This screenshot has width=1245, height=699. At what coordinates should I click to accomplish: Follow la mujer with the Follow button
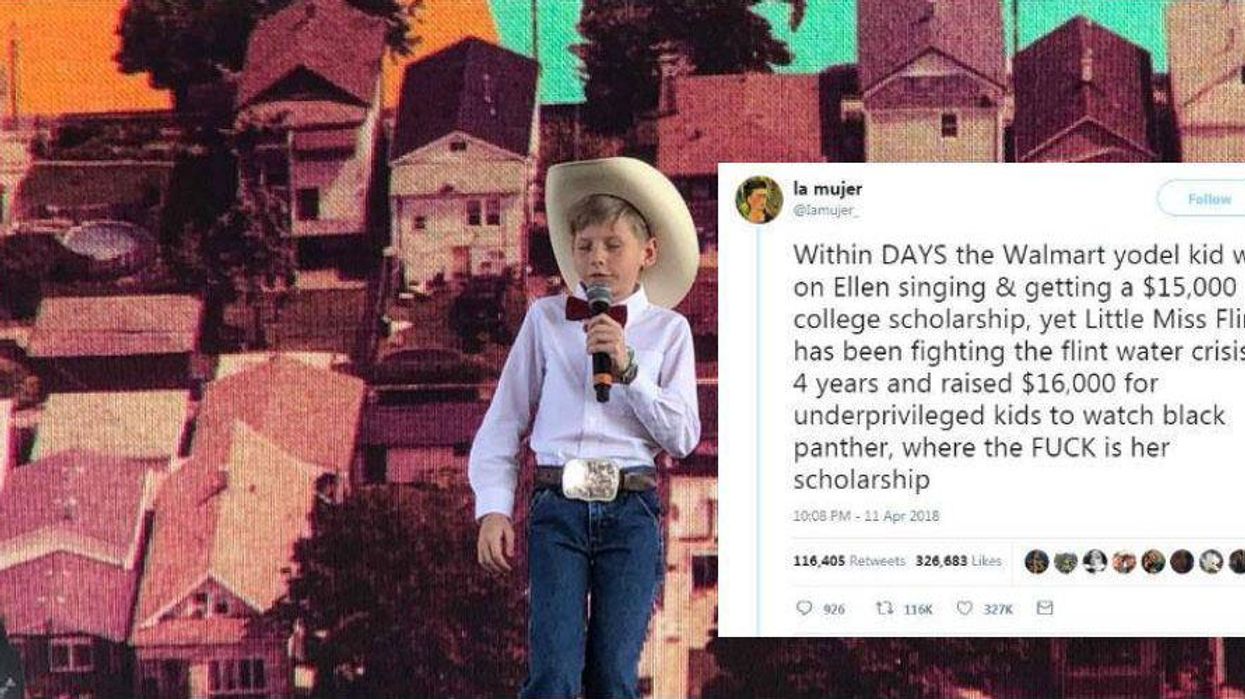1202,199
